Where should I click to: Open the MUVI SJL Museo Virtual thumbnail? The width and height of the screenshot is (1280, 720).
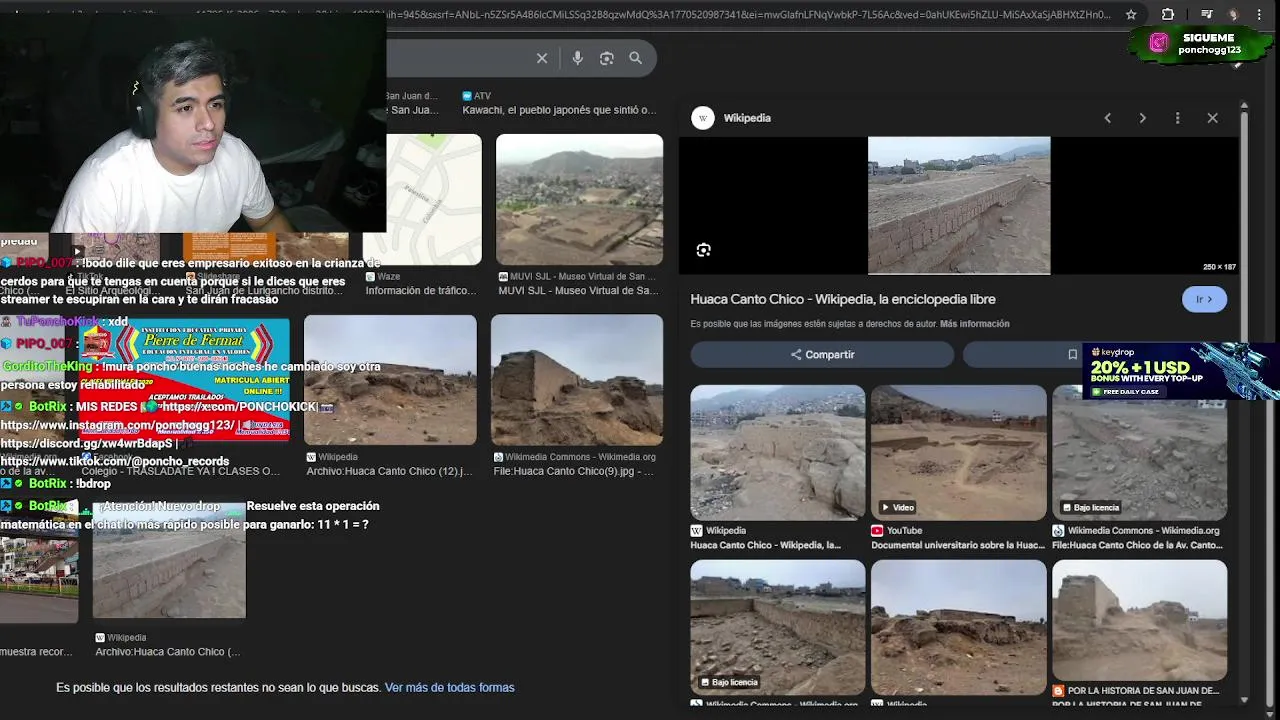579,200
